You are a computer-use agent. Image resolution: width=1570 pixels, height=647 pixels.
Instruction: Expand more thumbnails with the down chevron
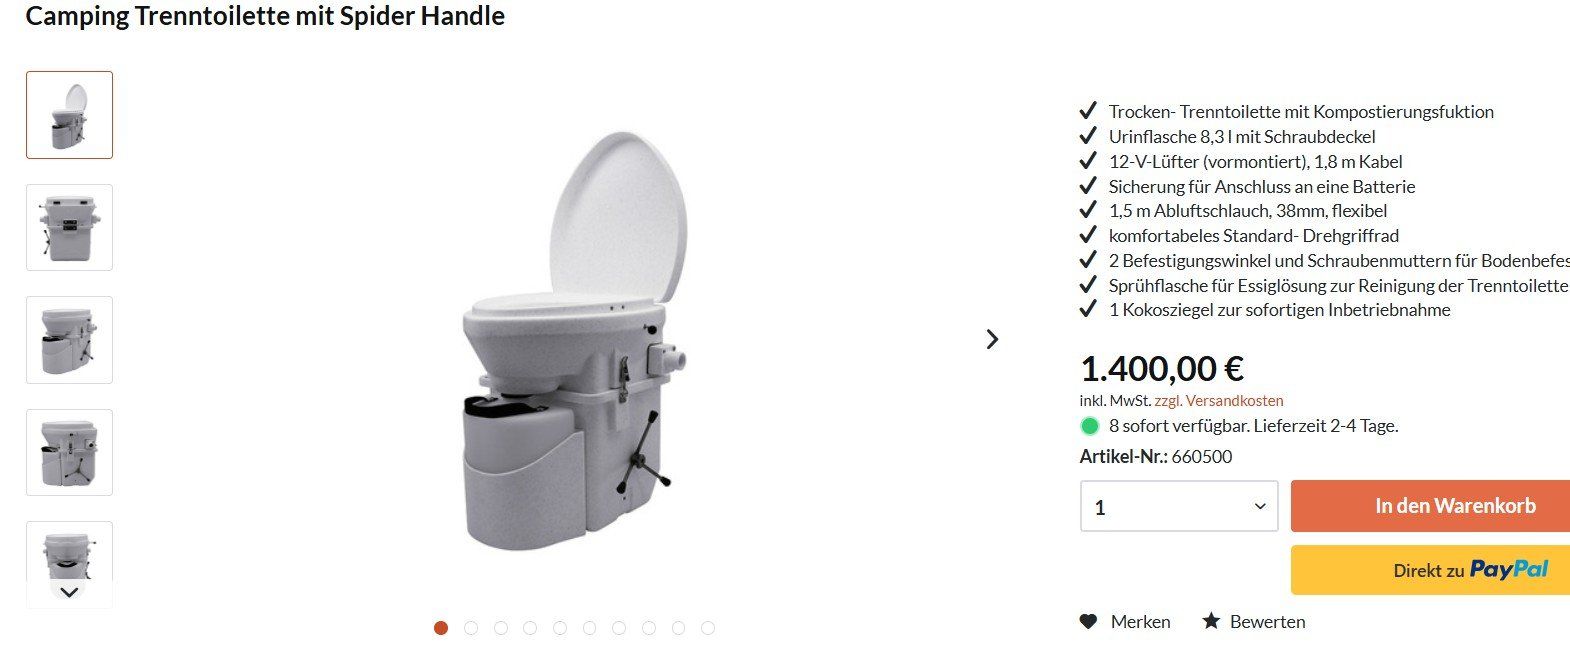pyautogui.click(x=69, y=592)
